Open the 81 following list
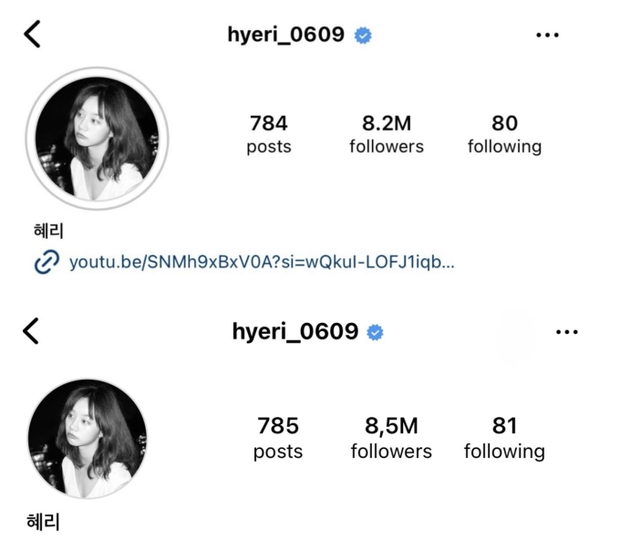Screen dimensions: 620x541 click(x=505, y=437)
